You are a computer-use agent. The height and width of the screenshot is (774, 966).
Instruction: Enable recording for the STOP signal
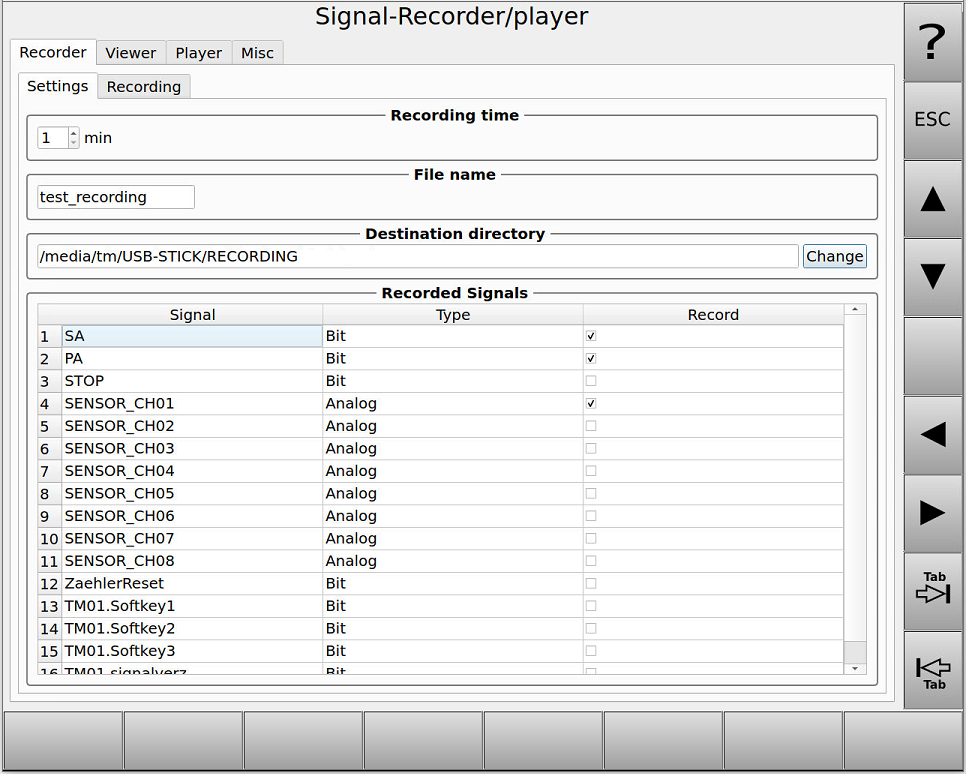[x=590, y=380]
